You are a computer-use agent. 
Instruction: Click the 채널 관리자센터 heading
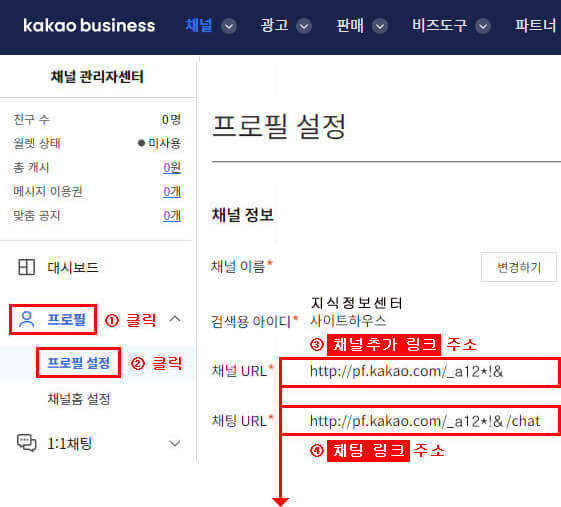tap(97, 77)
